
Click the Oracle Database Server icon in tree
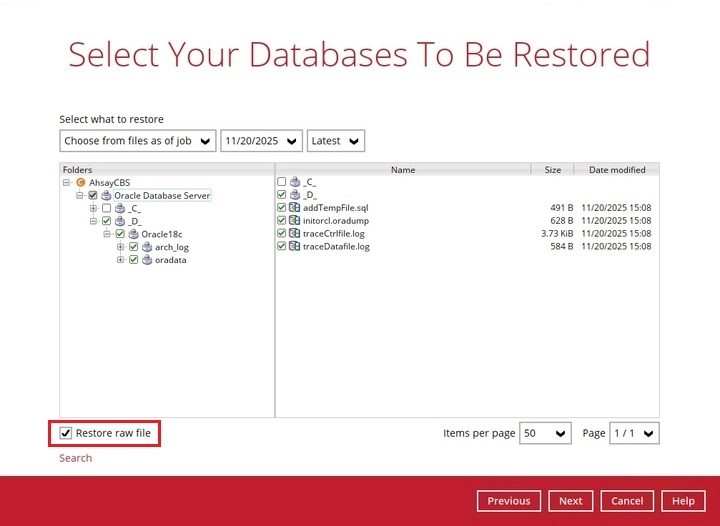(106, 196)
